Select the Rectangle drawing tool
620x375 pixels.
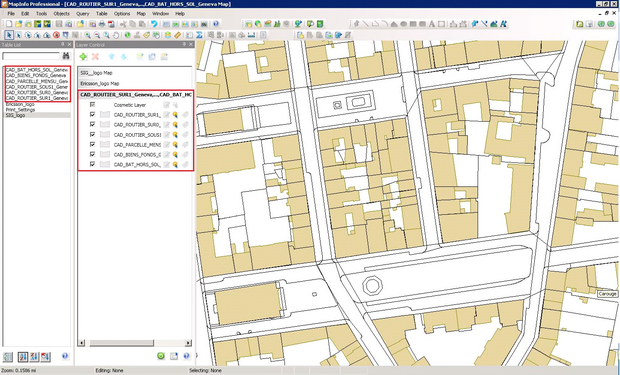click(413, 24)
